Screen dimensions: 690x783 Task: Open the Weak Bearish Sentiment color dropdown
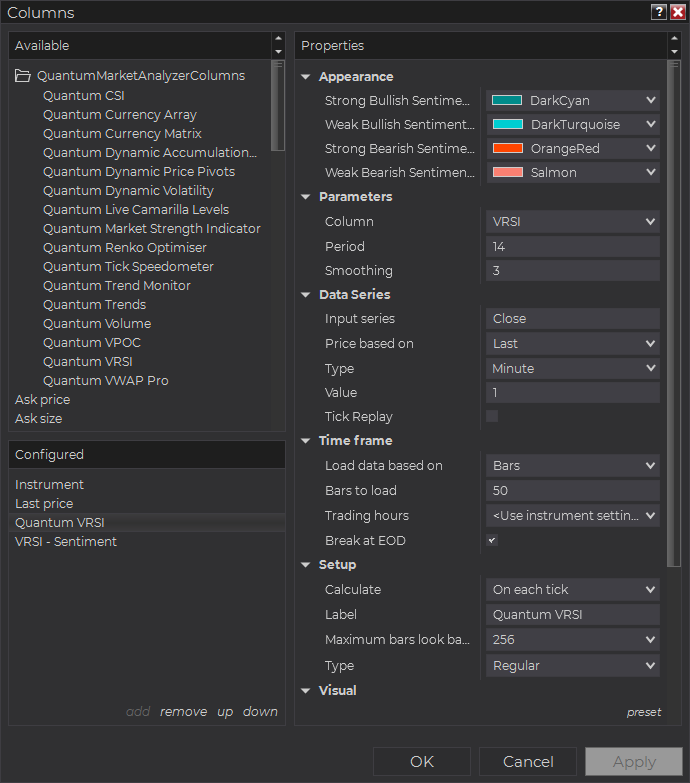point(573,172)
